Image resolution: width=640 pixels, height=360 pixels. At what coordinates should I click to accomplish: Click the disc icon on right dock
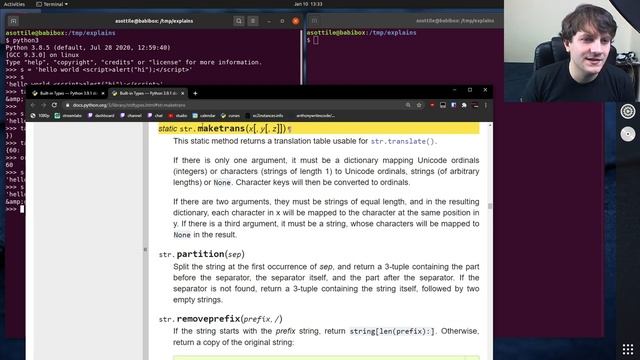pyautogui.click(x=628, y=134)
